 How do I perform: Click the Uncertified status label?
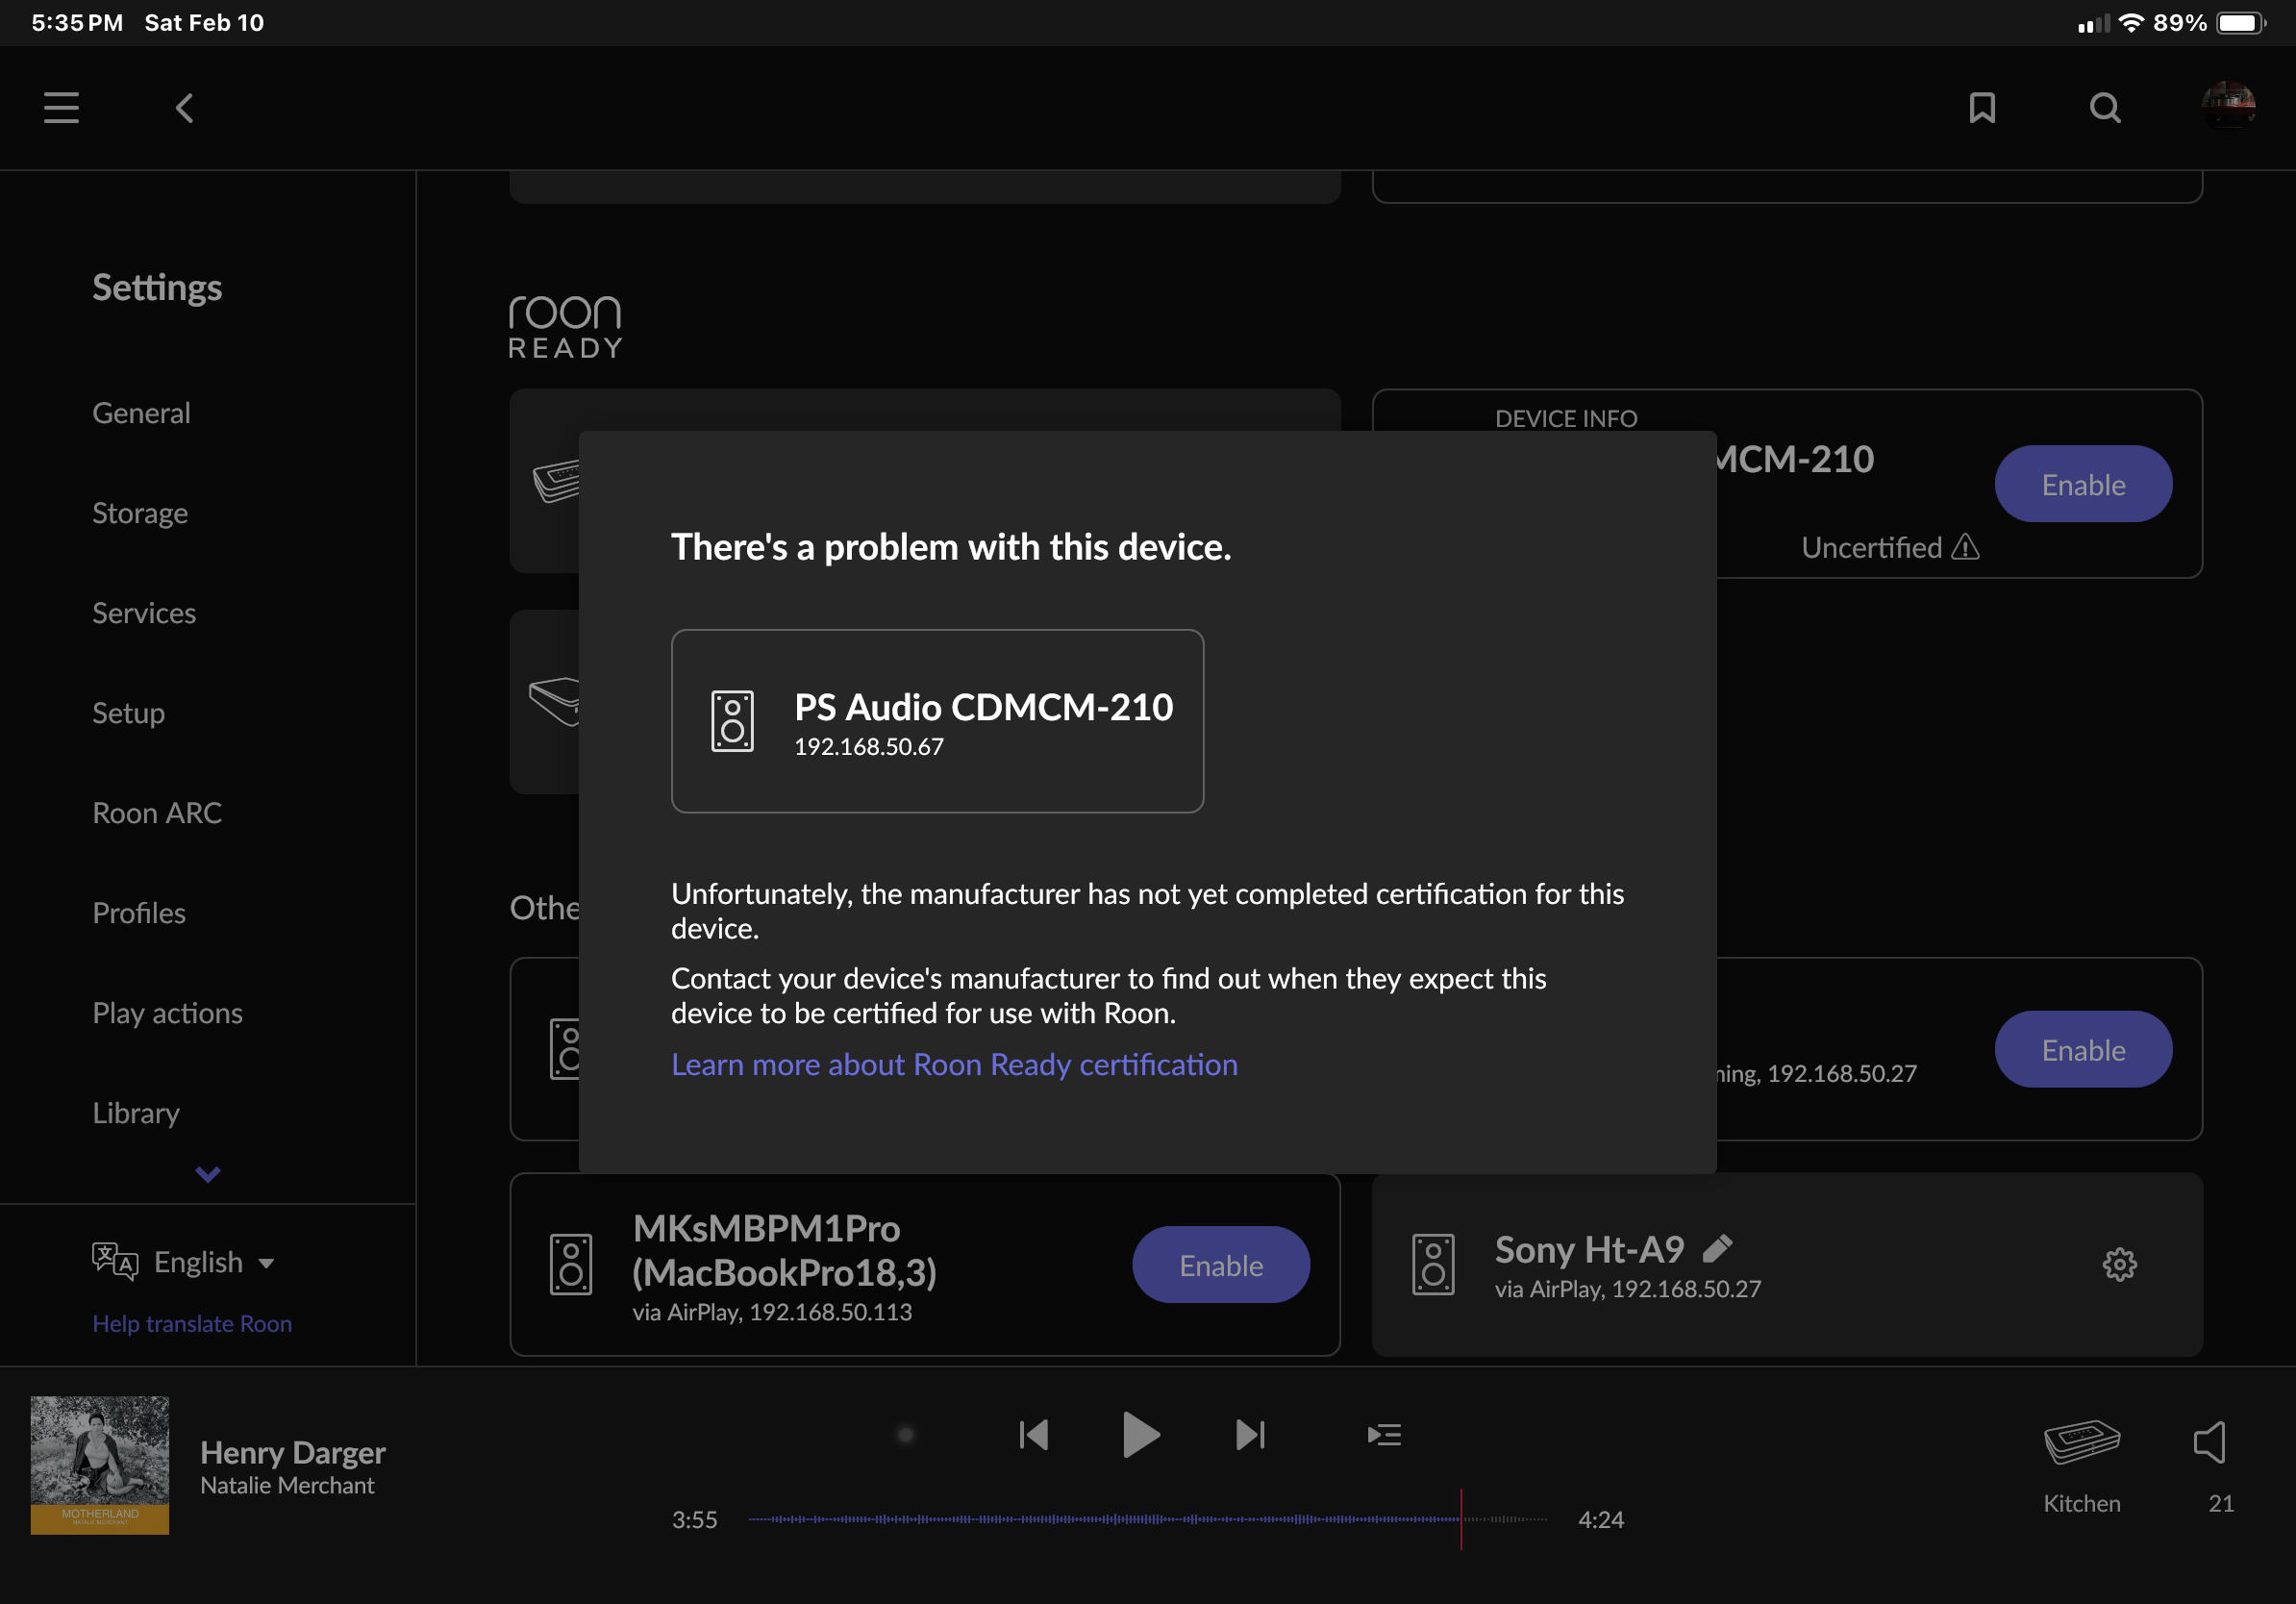pos(1871,547)
